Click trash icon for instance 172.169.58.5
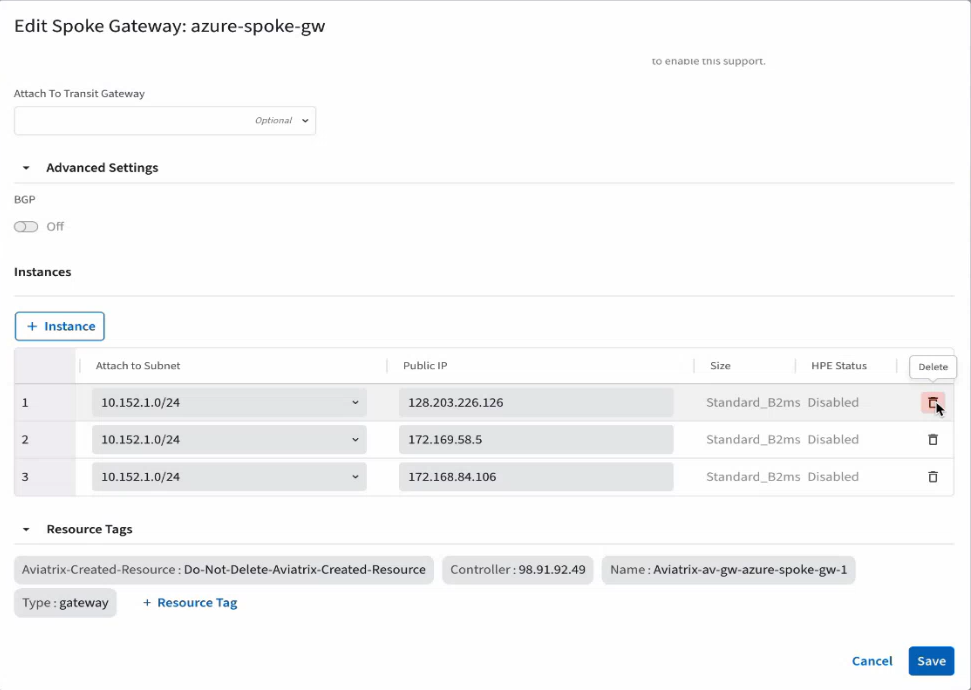 point(932,440)
